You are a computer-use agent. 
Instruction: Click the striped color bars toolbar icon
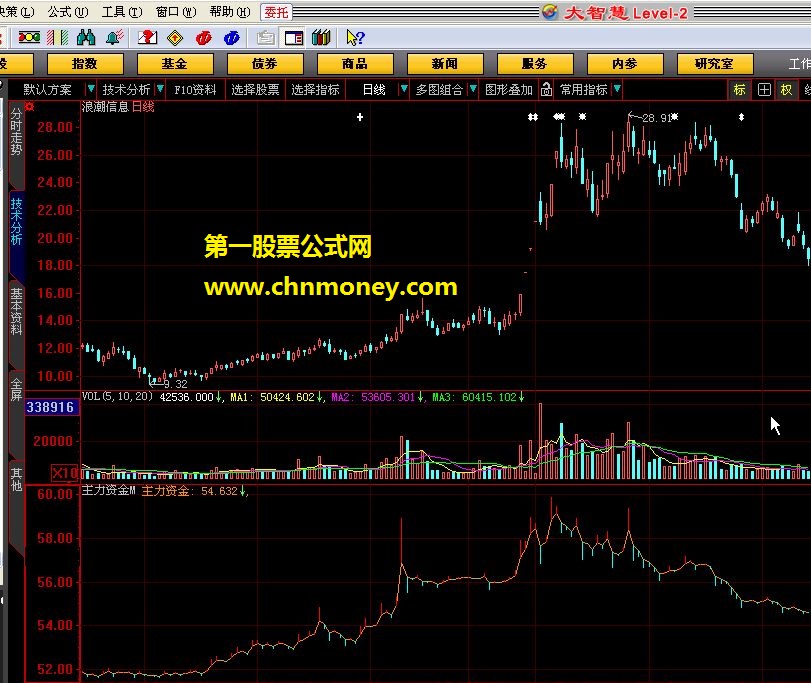point(57,38)
